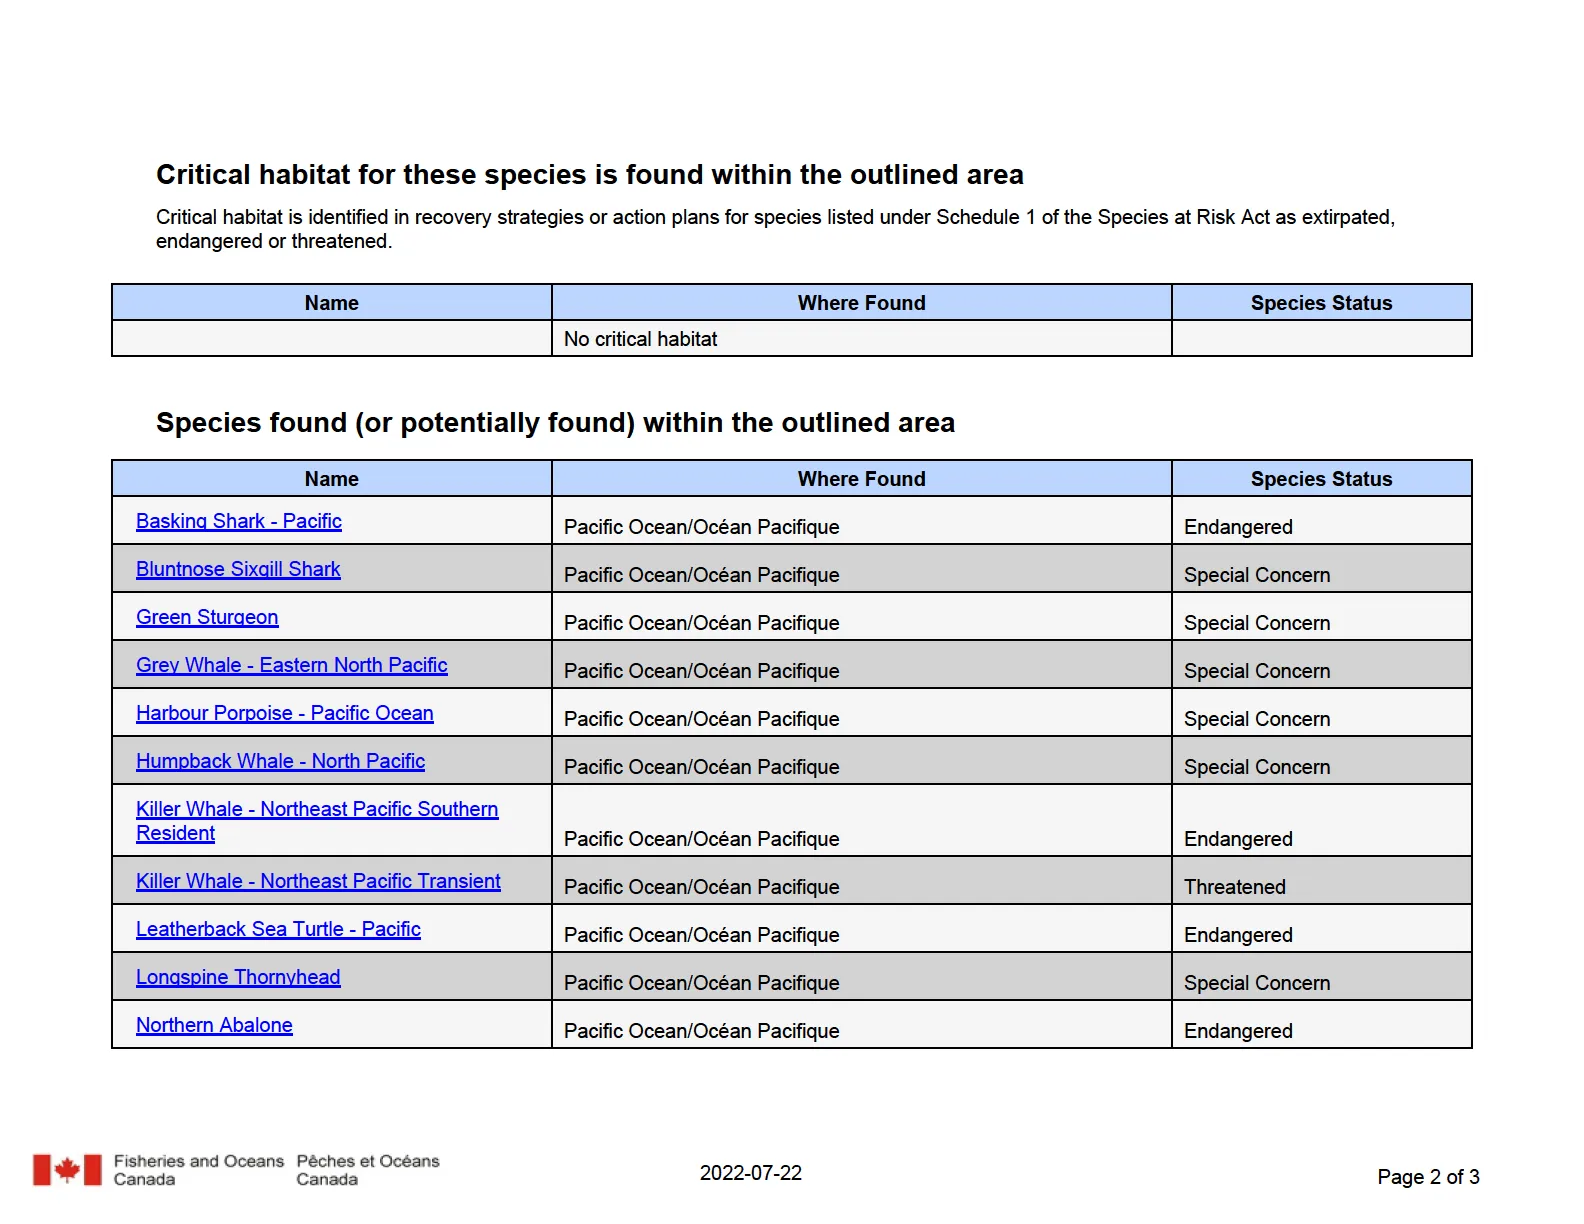
Task: Click Name header of critical habitat table
Action: (331, 303)
